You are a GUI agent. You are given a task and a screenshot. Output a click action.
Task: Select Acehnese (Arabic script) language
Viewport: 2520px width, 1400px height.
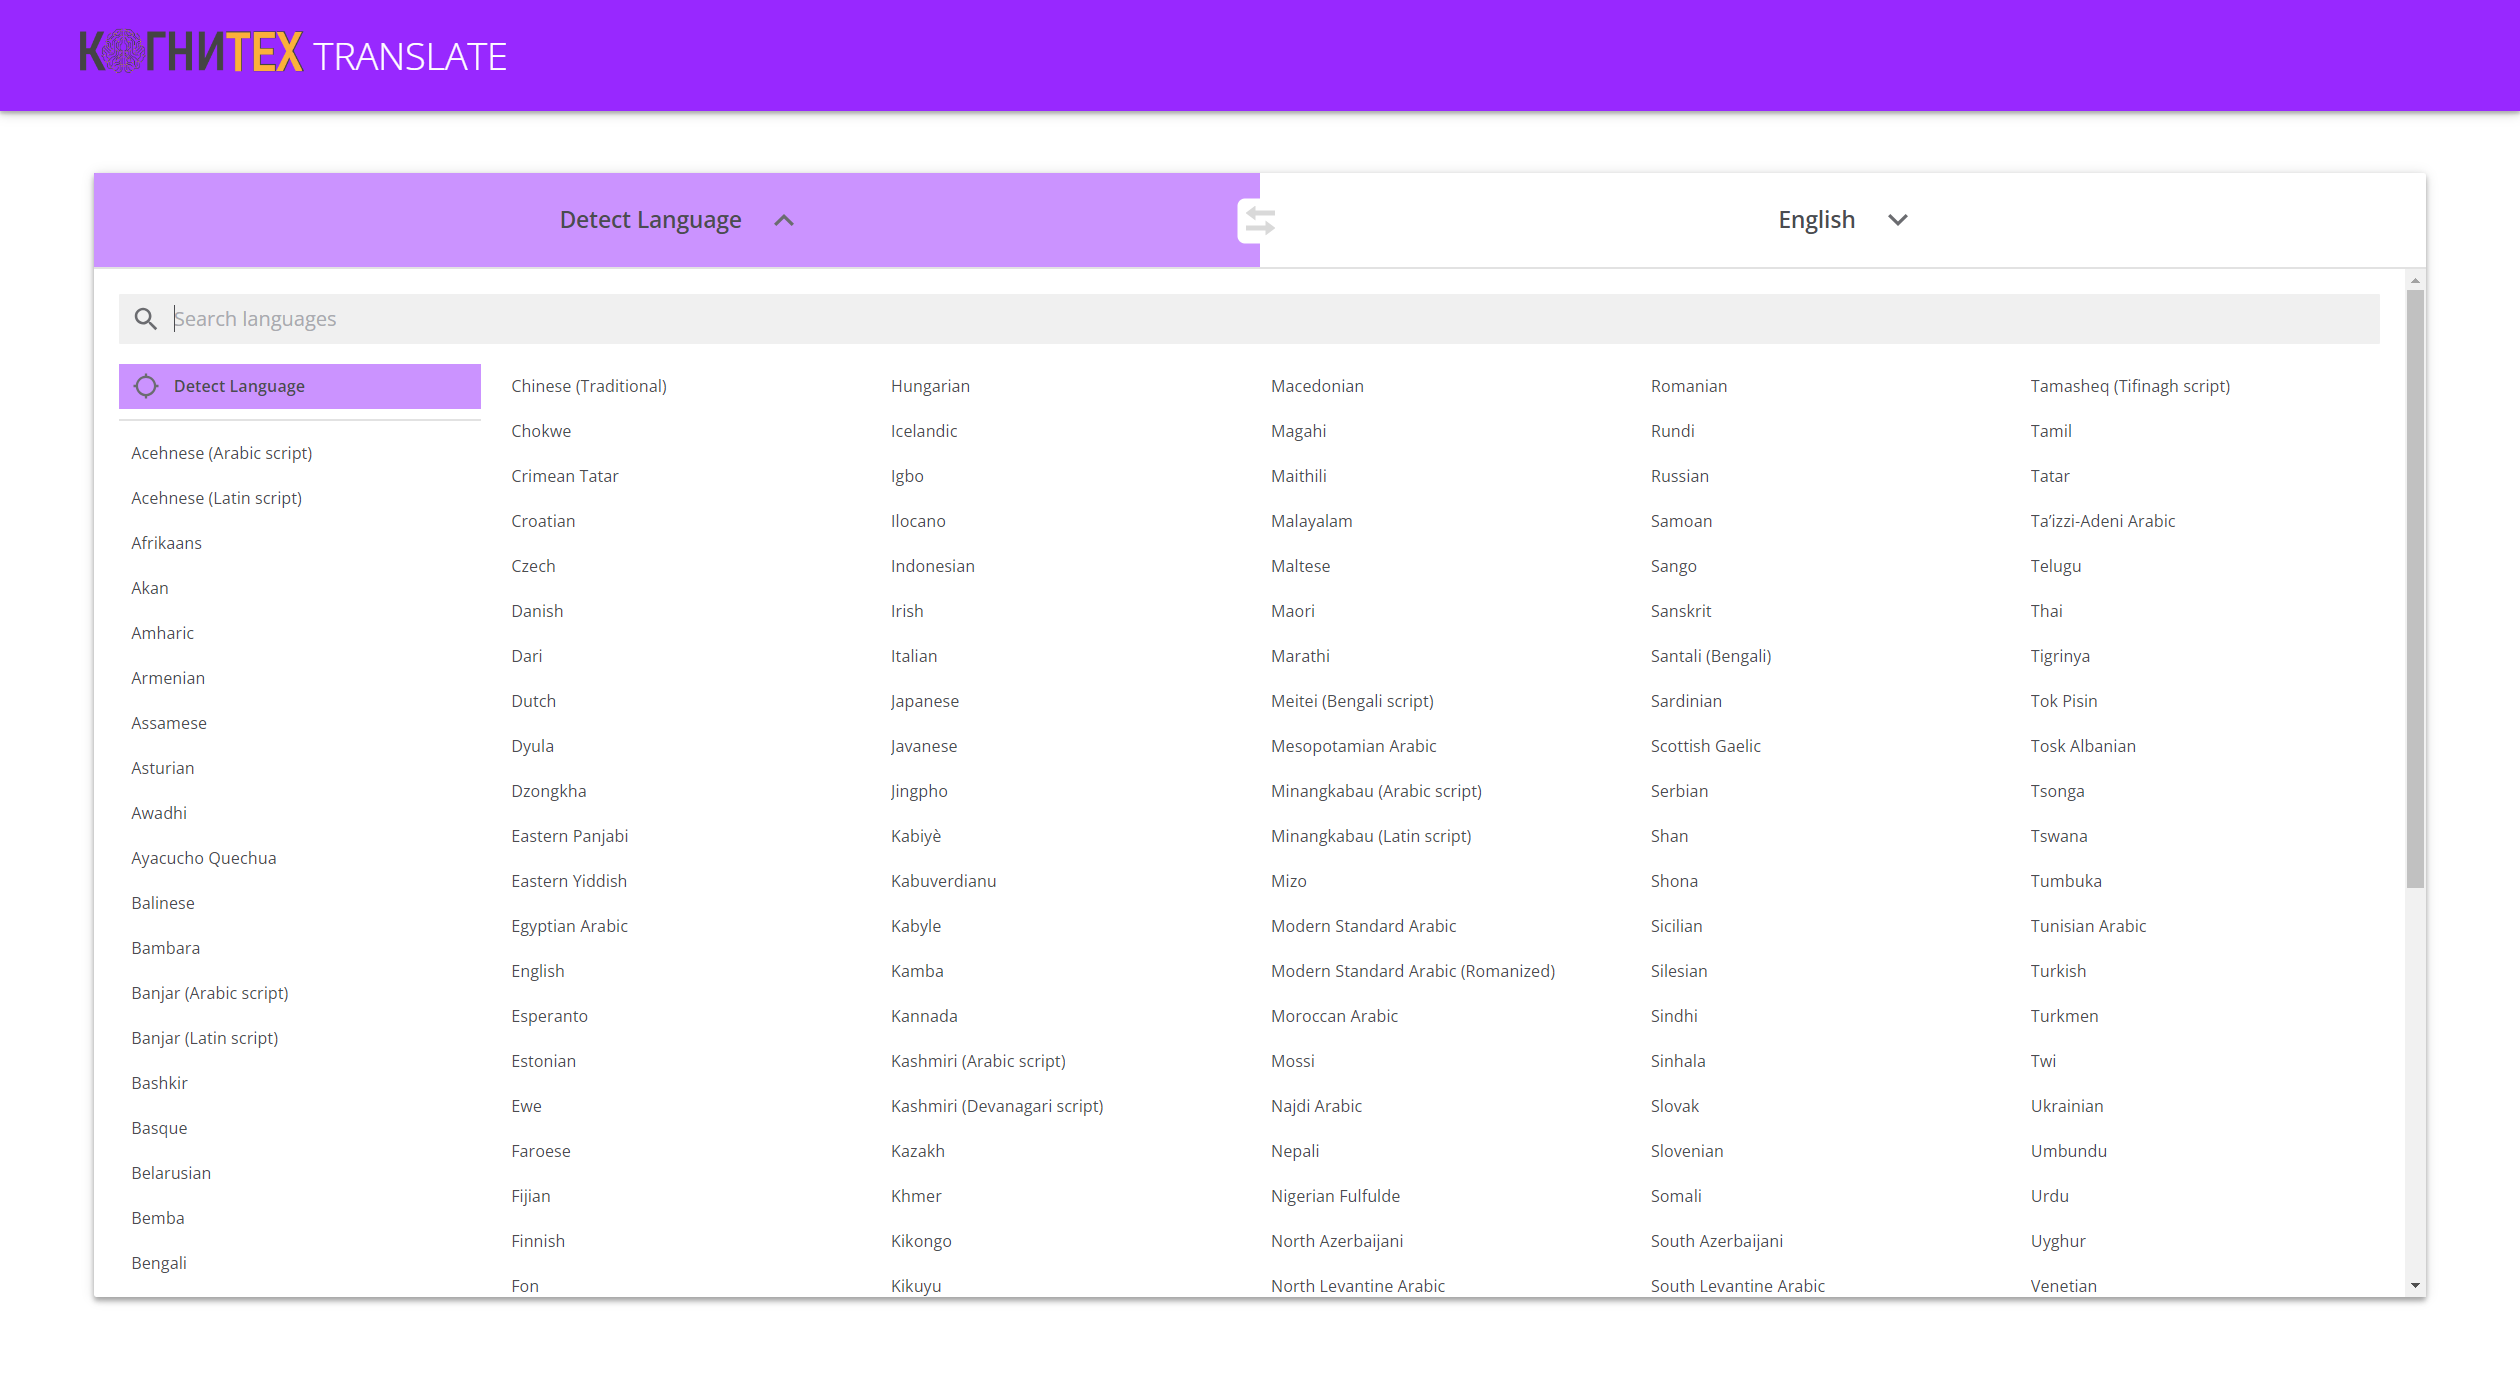(221, 453)
